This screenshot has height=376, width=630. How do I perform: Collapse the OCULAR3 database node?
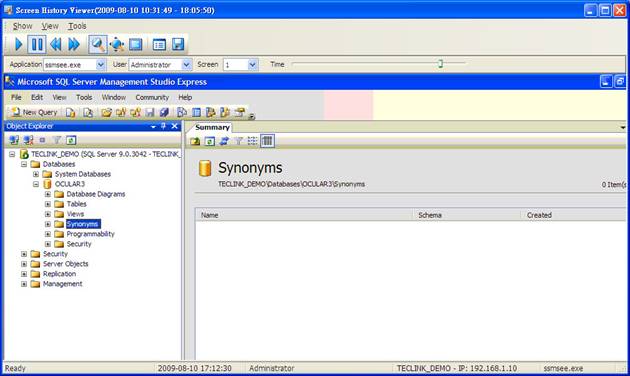36,184
